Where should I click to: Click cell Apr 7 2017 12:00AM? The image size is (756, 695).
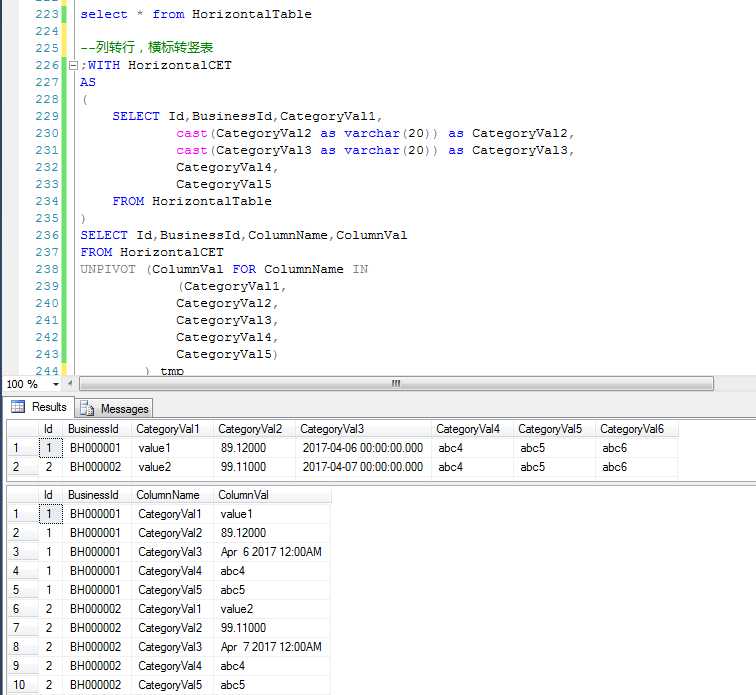click(x=272, y=647)
